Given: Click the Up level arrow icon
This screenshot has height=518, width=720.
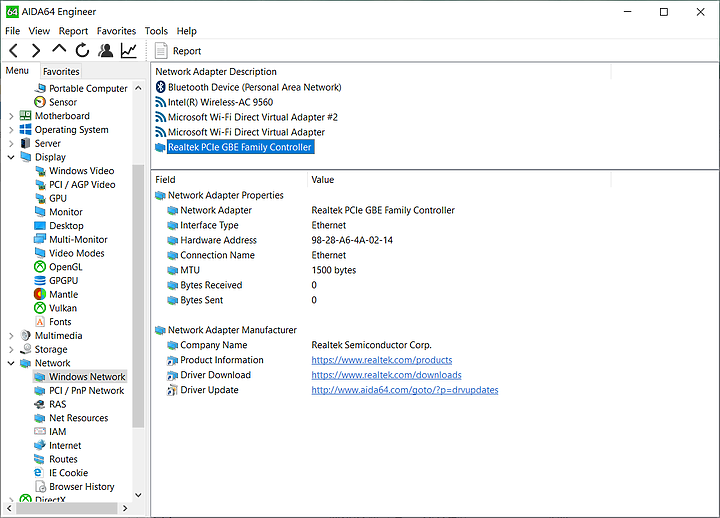Looking at the screenshot, I should 59,50.
